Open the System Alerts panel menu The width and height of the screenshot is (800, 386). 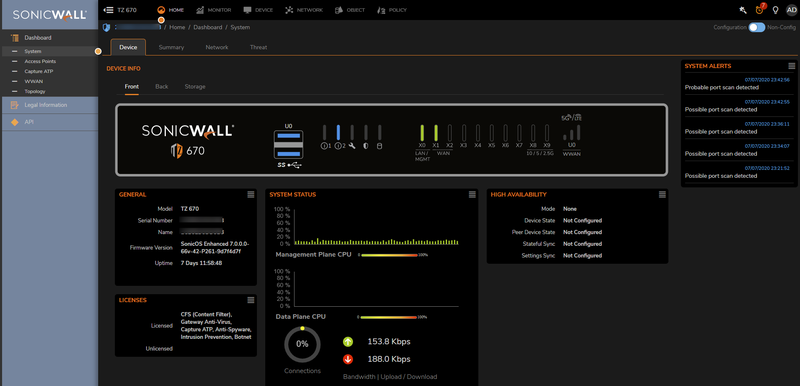(791, 66)
